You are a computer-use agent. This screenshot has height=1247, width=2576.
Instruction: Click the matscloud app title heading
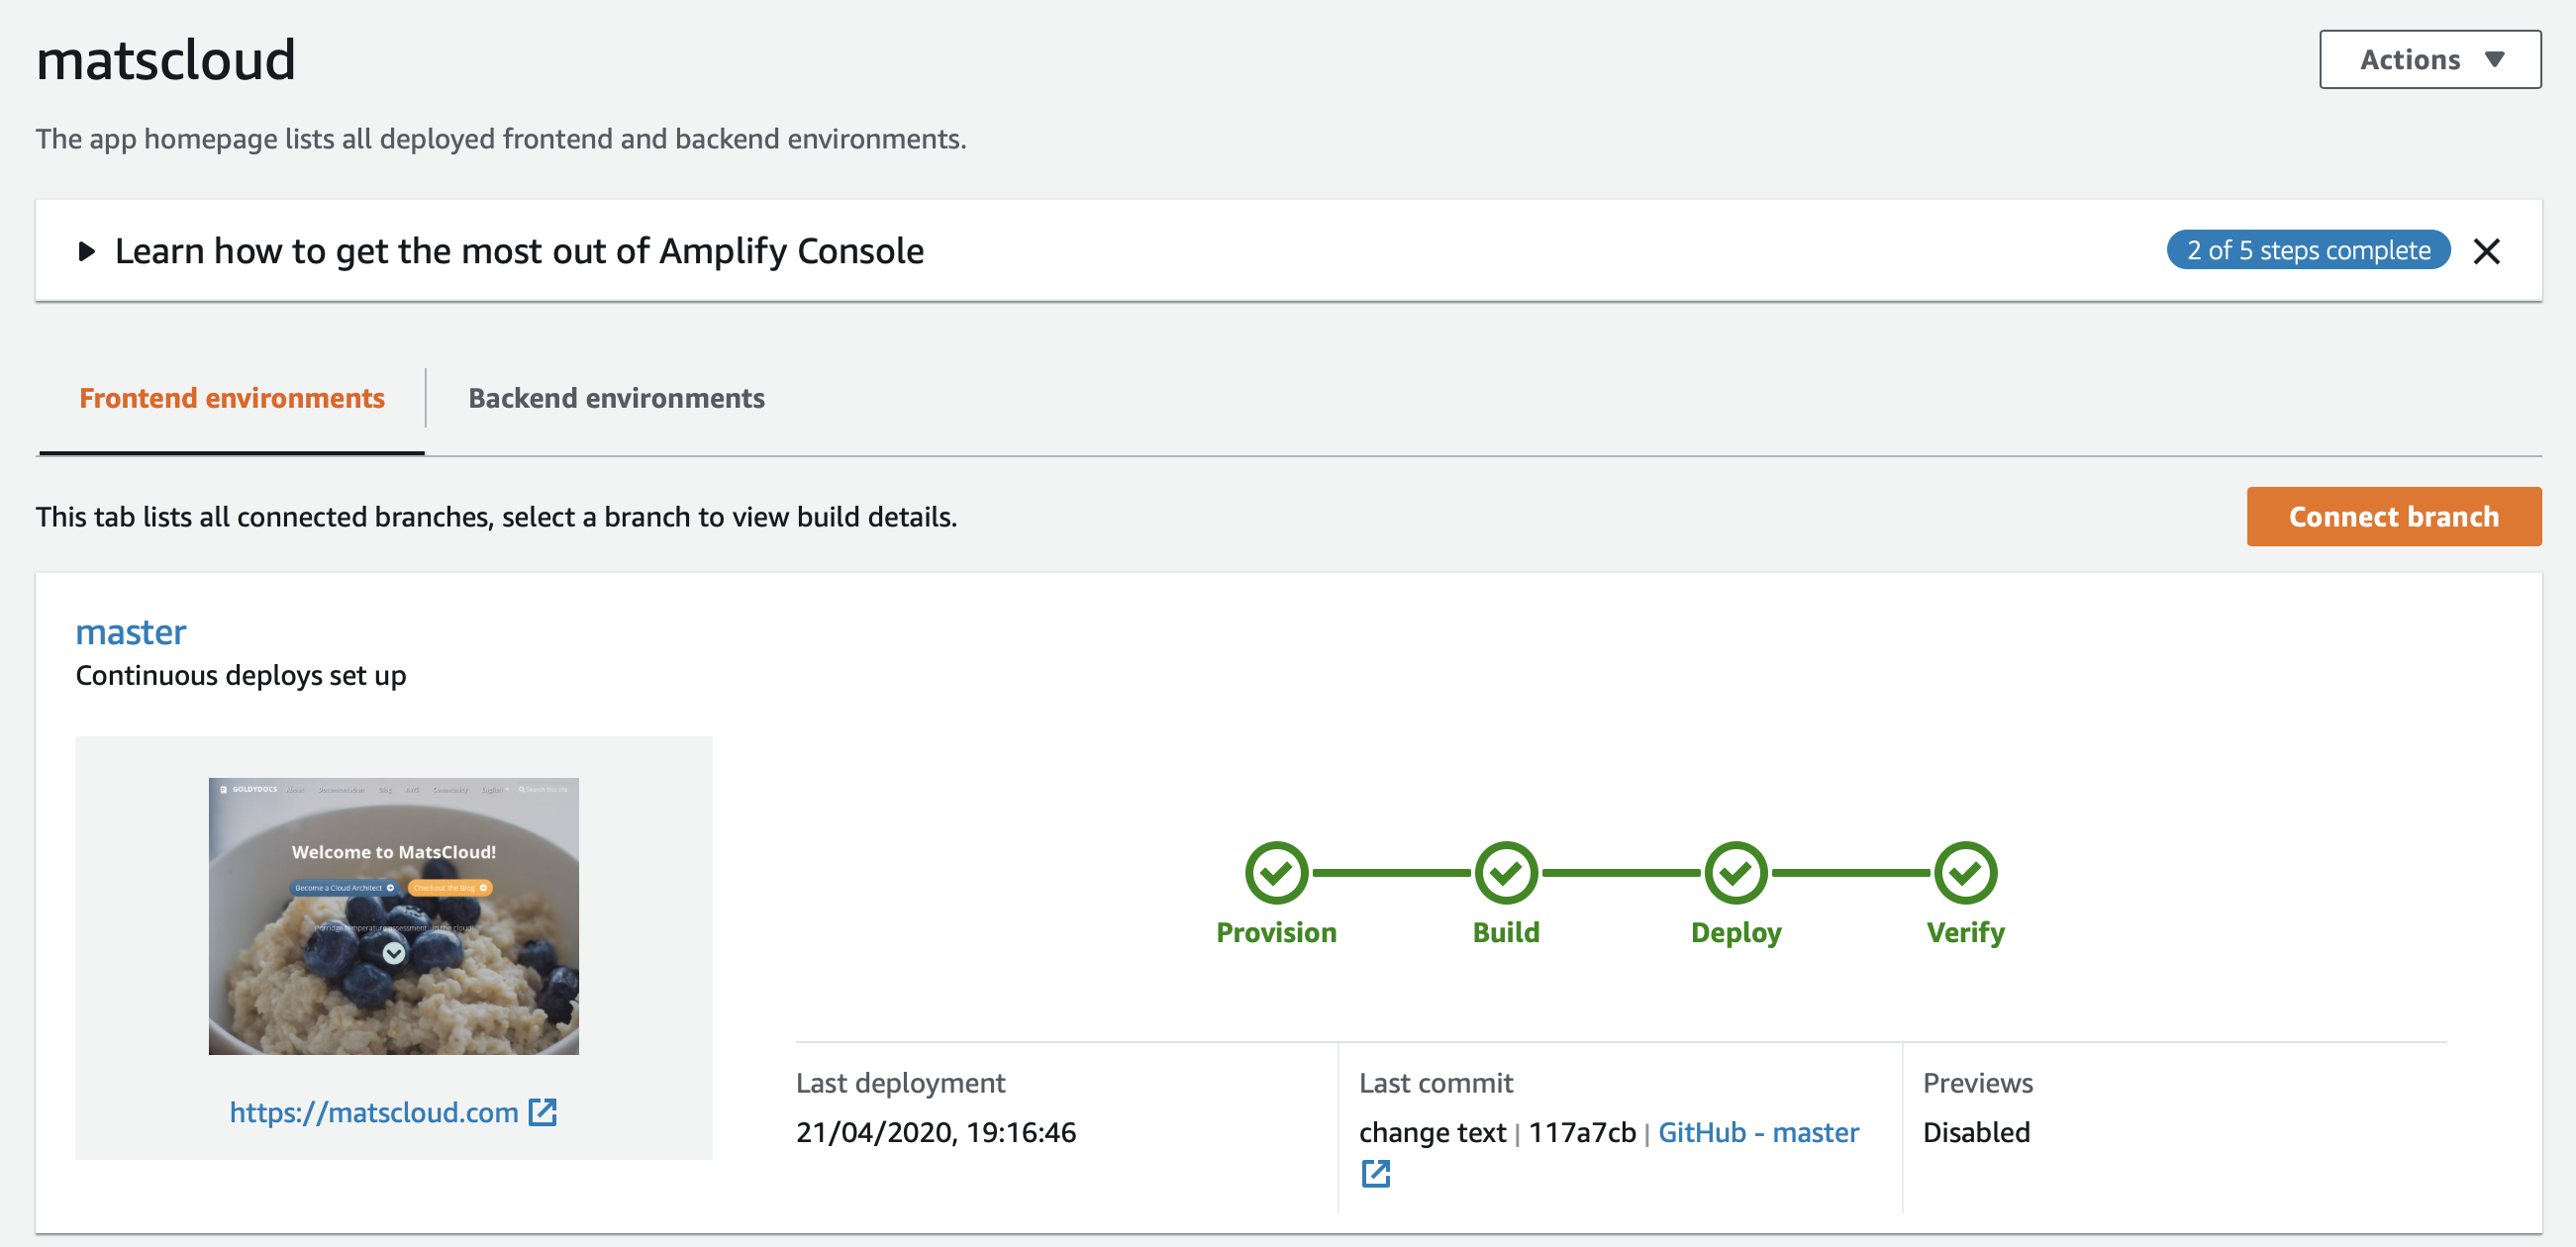tap(166, 59)
